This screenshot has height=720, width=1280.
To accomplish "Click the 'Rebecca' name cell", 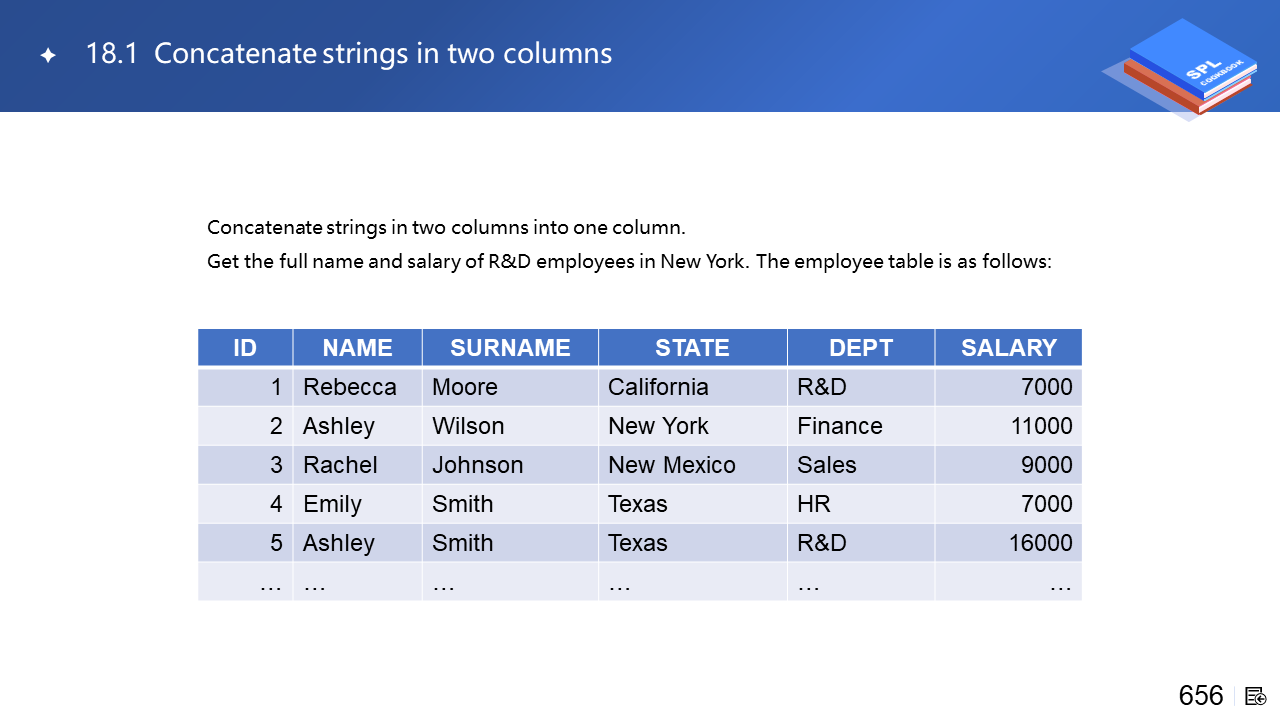I will (350, 387).
